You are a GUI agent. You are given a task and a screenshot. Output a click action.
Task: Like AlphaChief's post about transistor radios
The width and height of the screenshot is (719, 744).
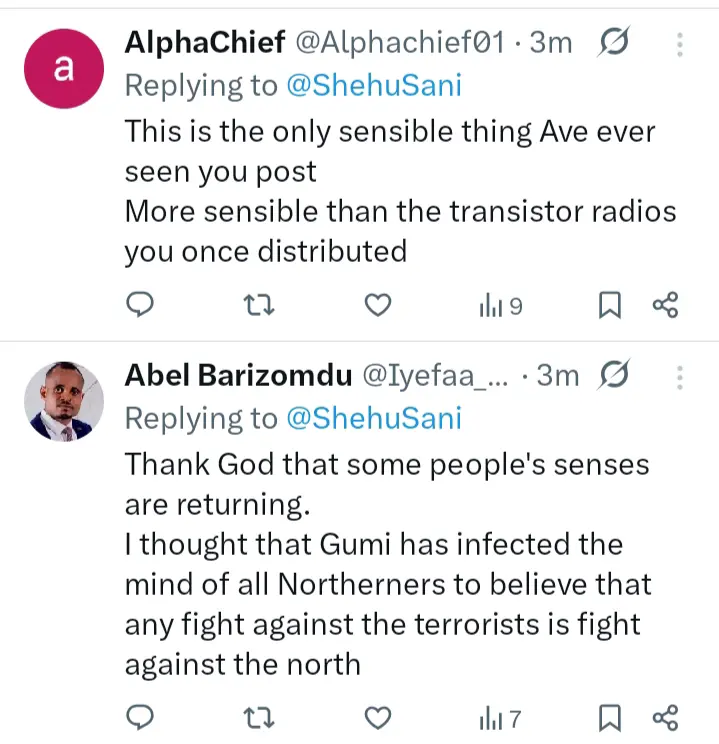click(x=377, y=305)
